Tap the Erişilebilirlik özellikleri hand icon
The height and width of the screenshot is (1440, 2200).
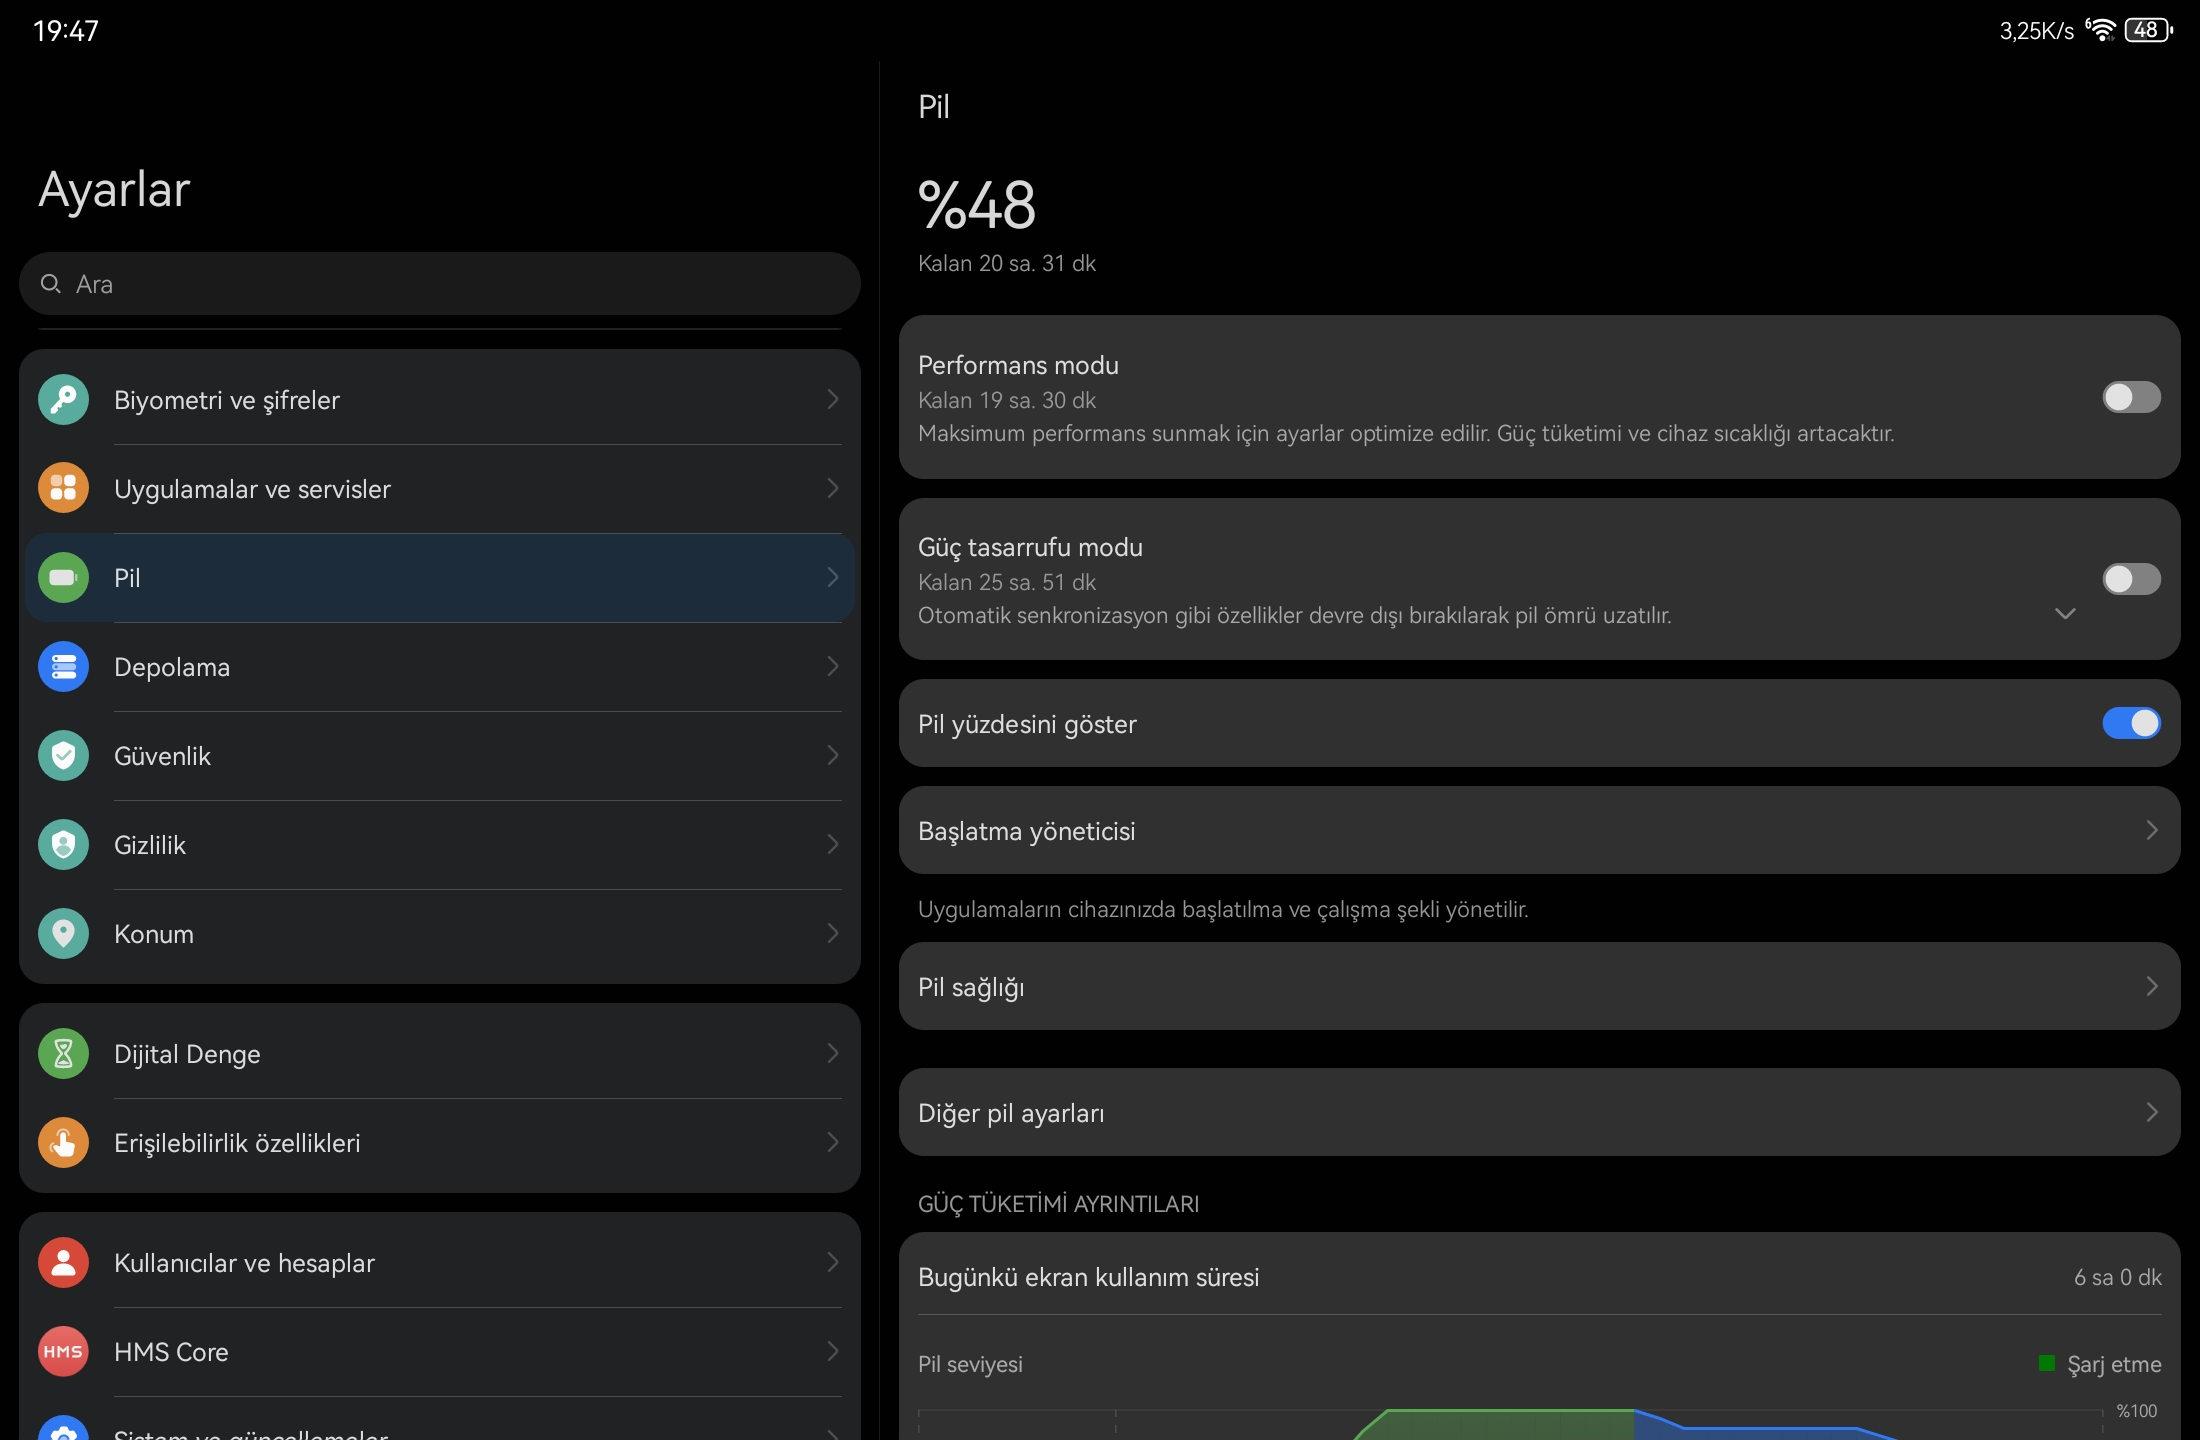pos(63,1143)
